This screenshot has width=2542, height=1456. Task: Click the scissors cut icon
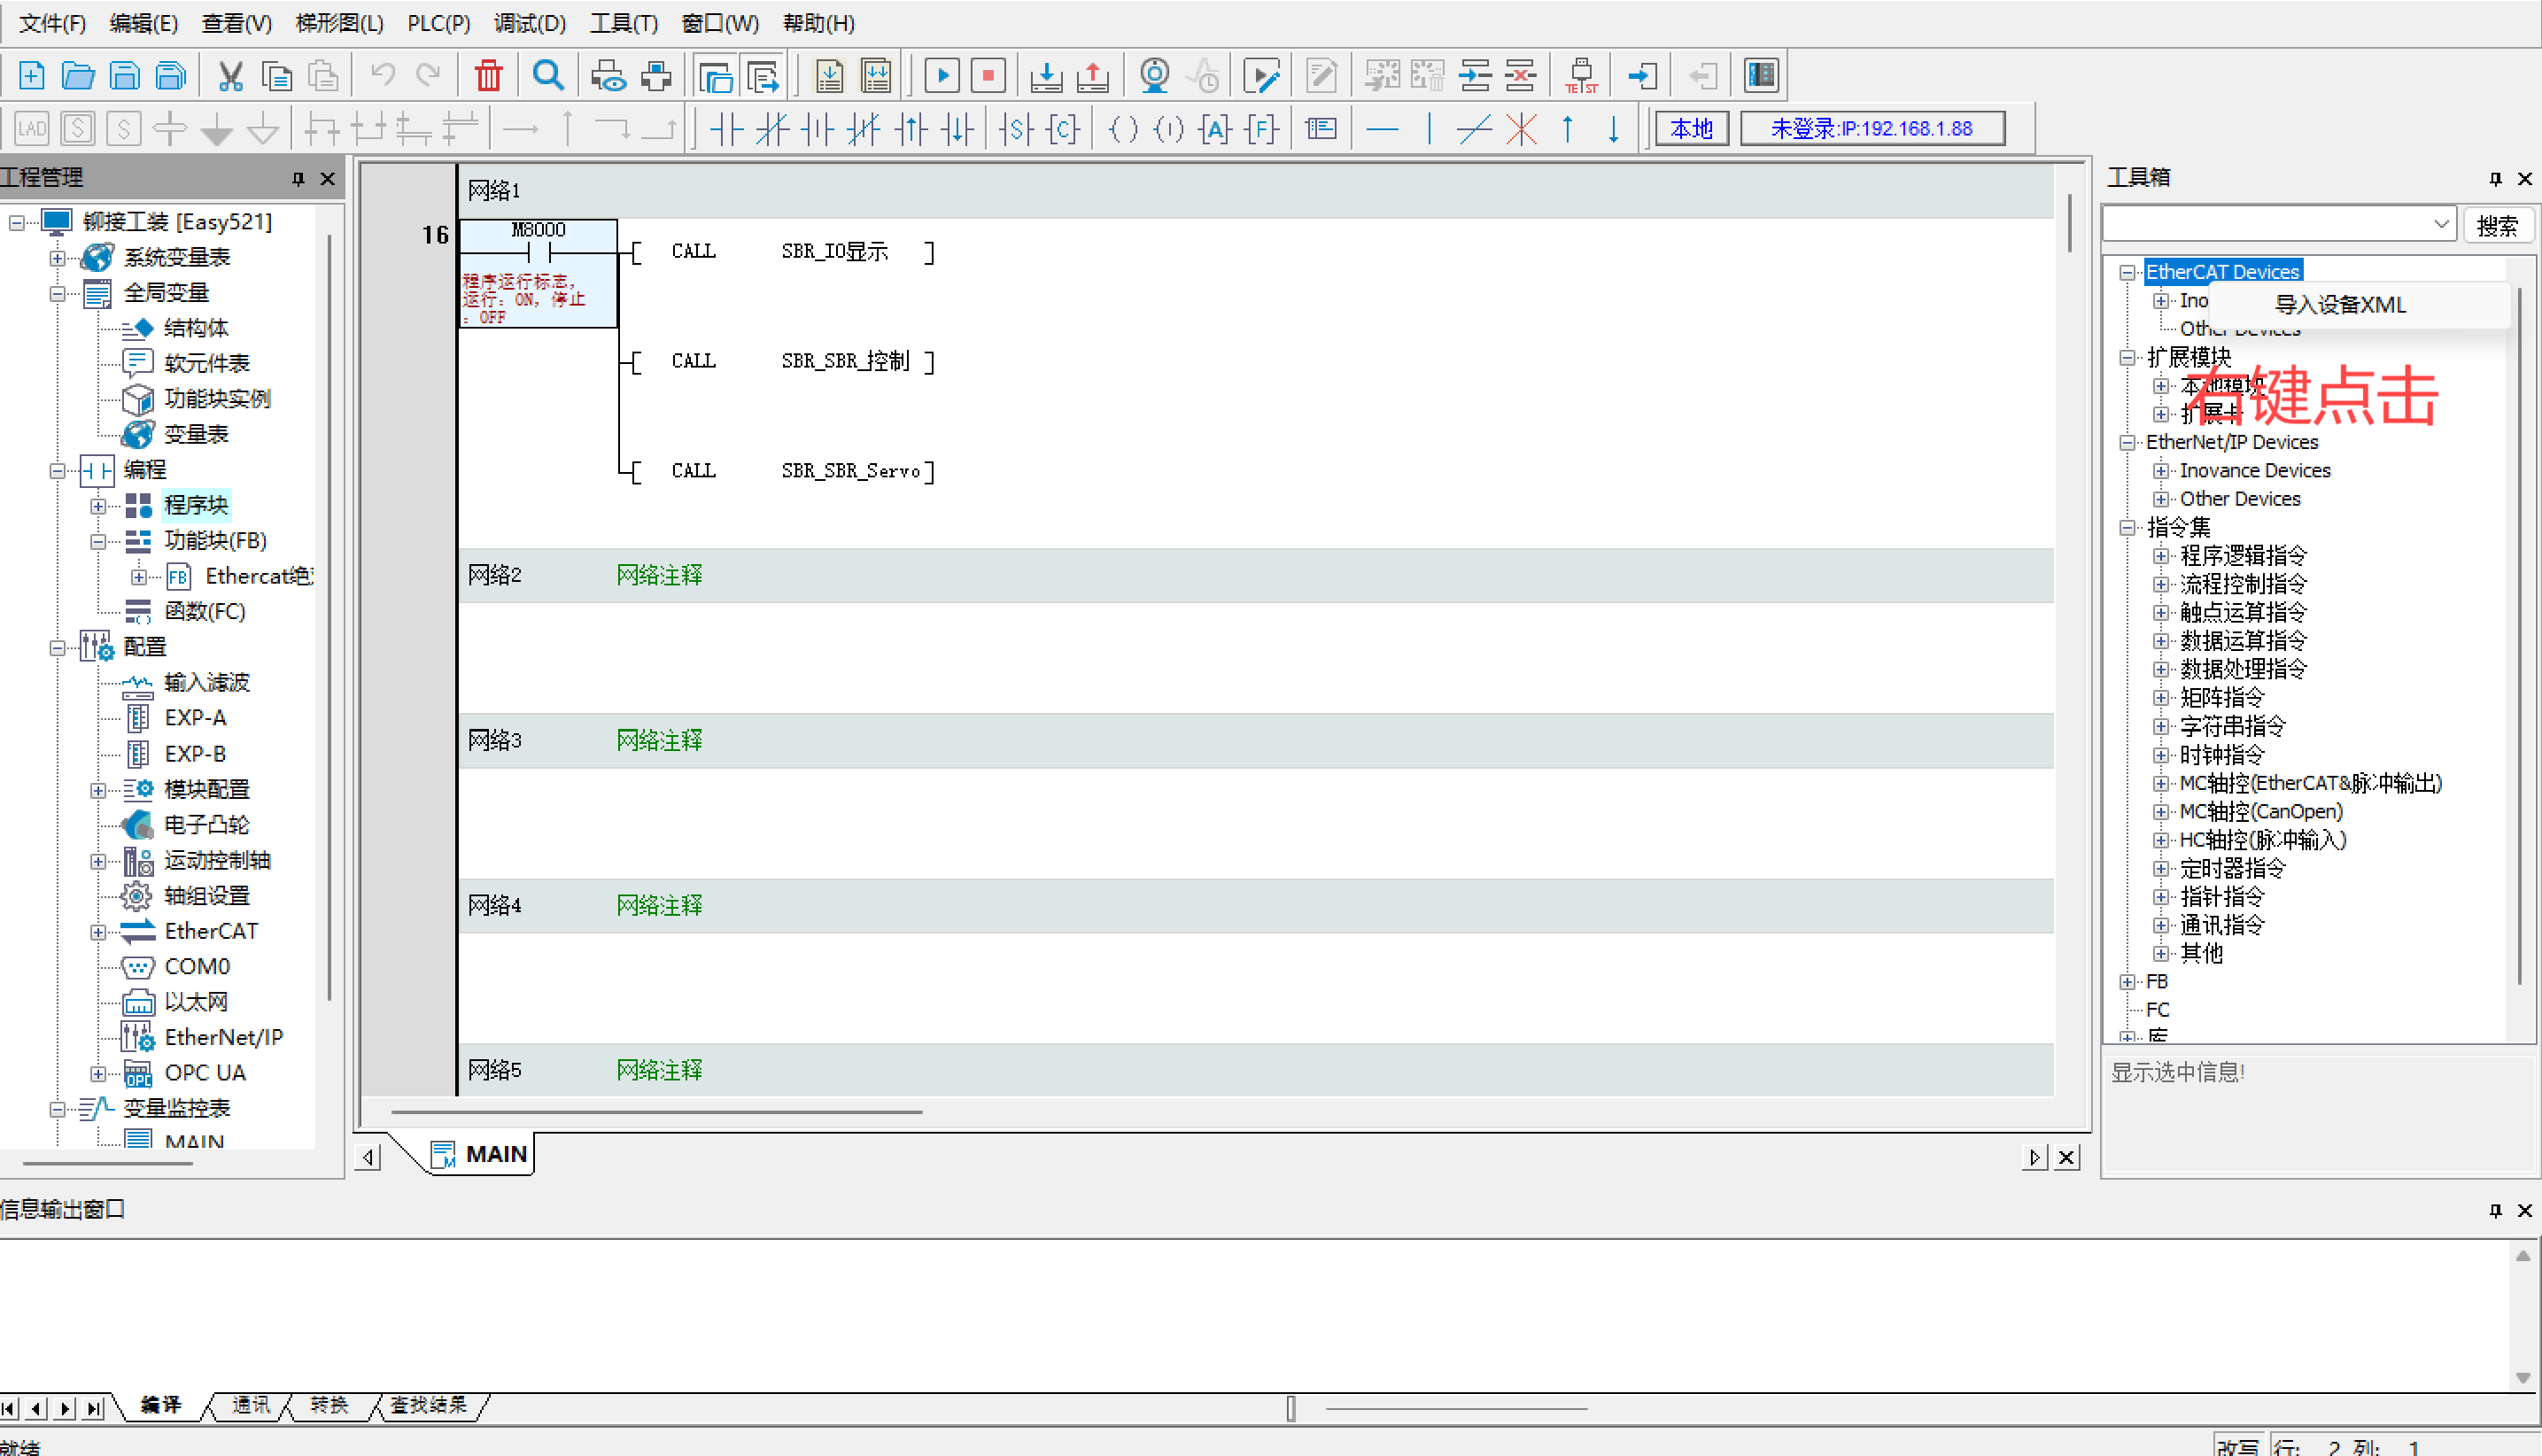230,76
